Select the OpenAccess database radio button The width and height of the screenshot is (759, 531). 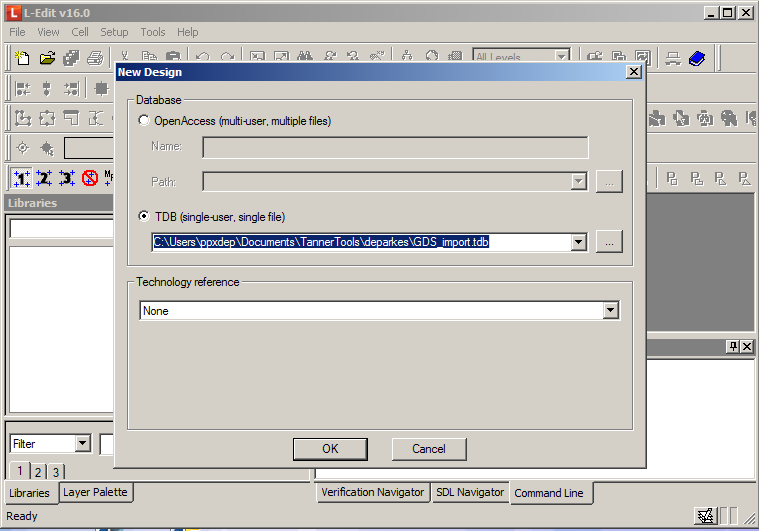(145, 121)
